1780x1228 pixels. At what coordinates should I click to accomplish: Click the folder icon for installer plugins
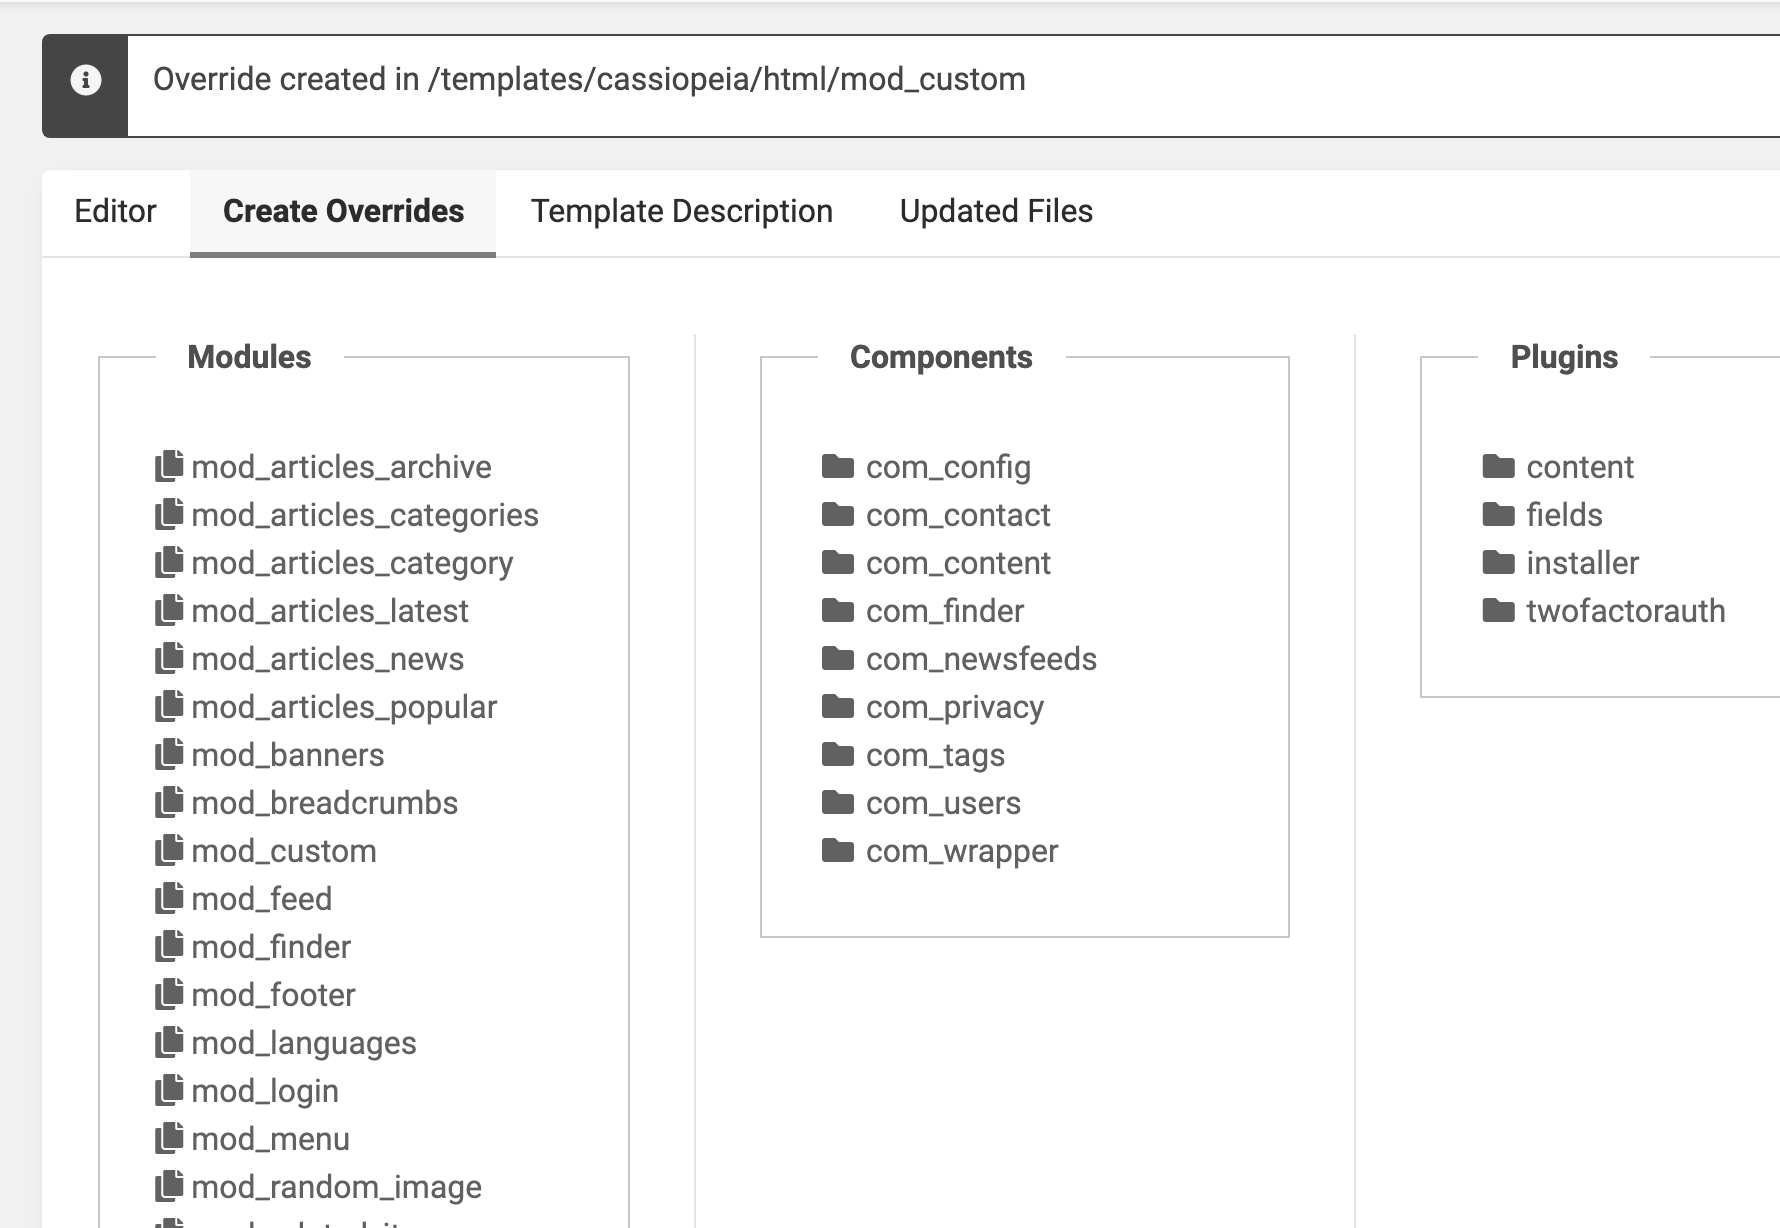coord(1498,562)
